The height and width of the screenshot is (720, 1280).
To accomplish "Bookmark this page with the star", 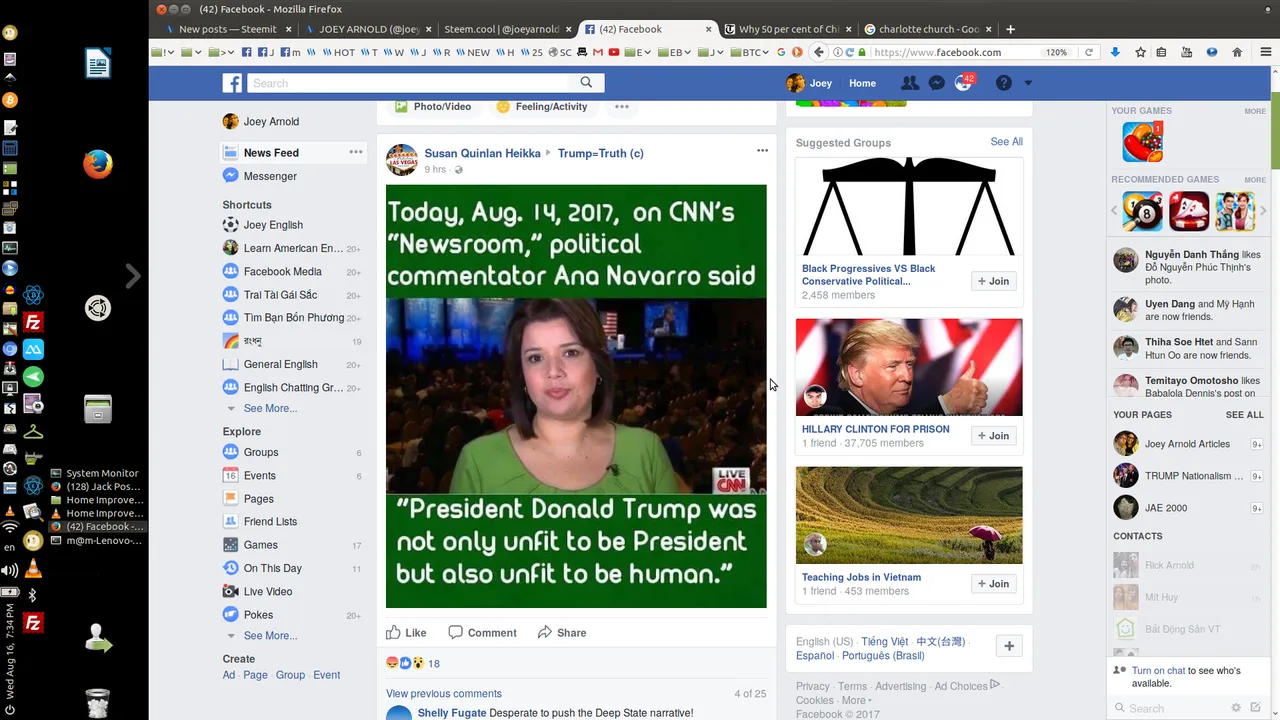I will [x=1140, y=52].
